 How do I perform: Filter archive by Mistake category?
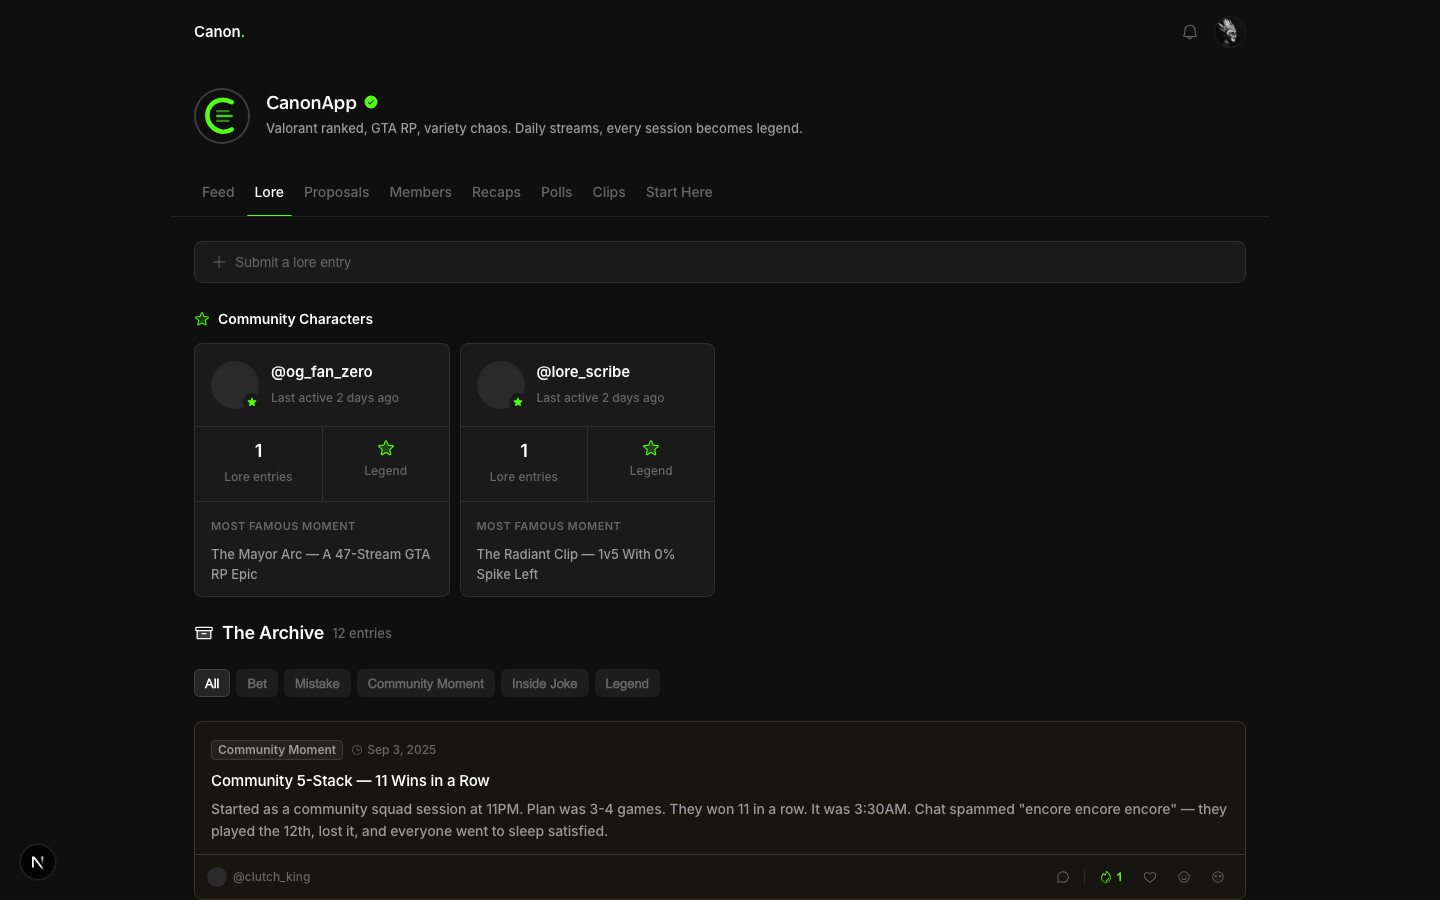coord(317,684)
